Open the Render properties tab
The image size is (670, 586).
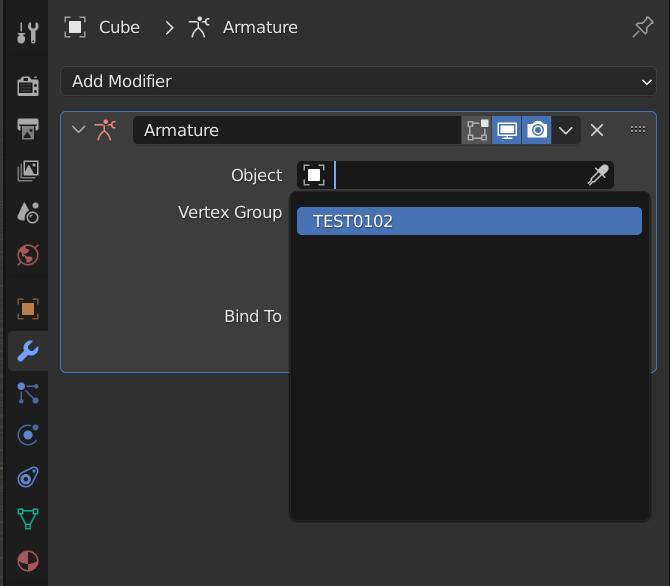click(x=28, y=85)
